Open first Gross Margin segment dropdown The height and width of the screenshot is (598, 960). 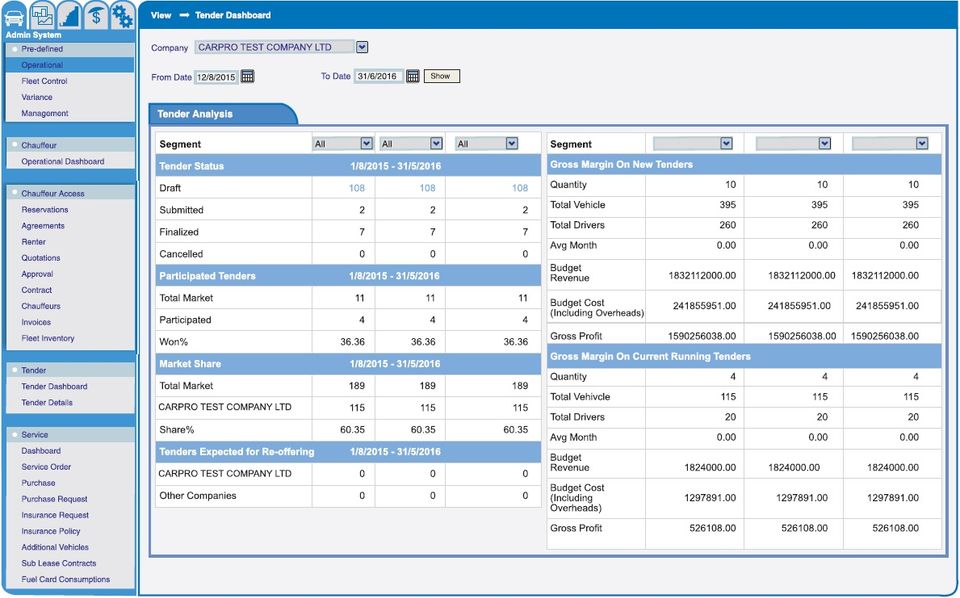point(726,143)
